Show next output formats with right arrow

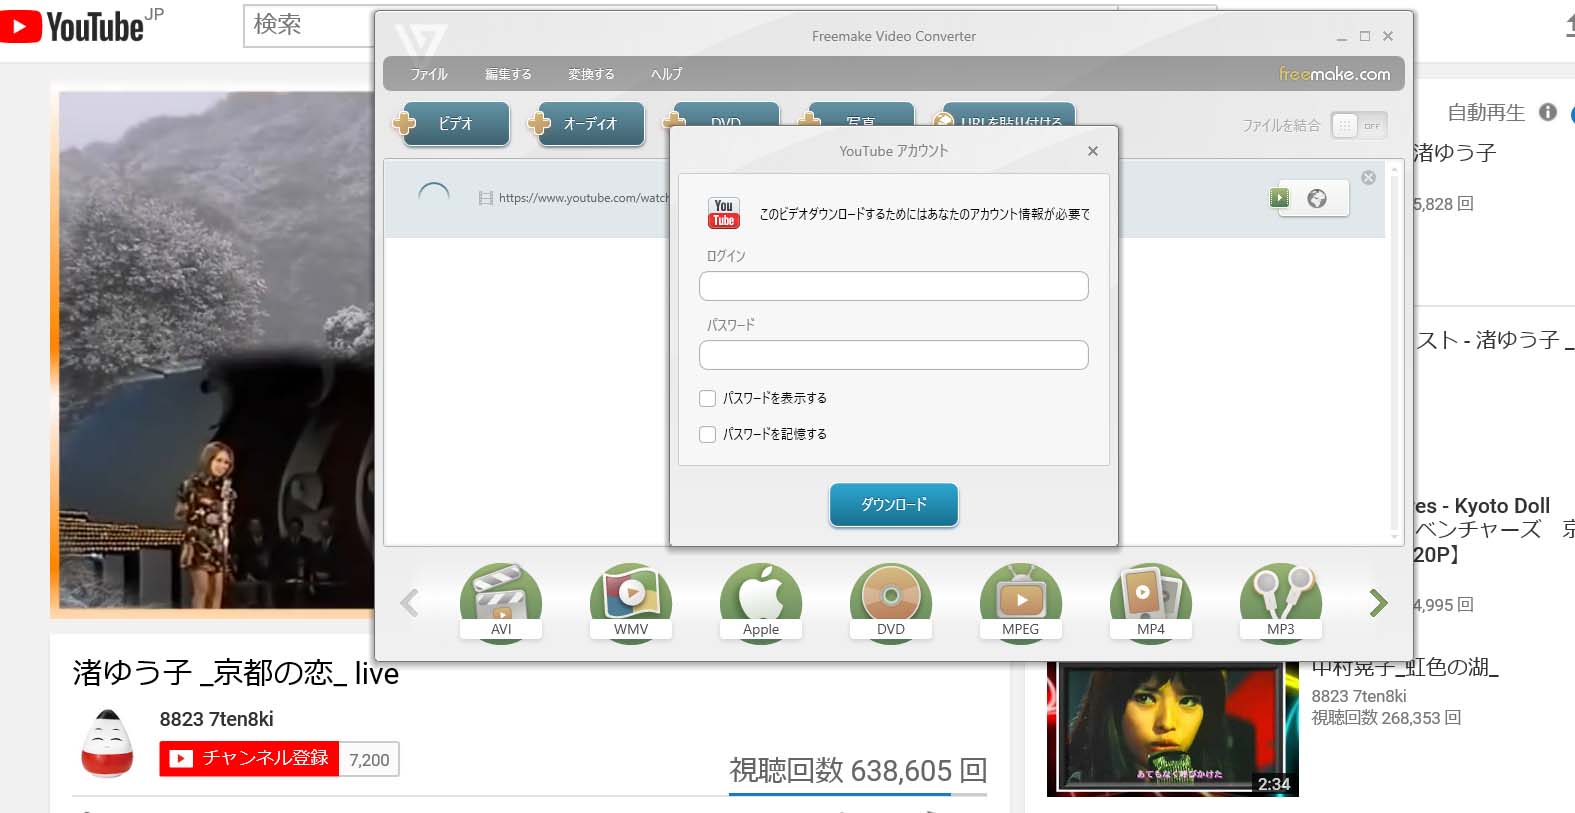(x=1378, y=602)
